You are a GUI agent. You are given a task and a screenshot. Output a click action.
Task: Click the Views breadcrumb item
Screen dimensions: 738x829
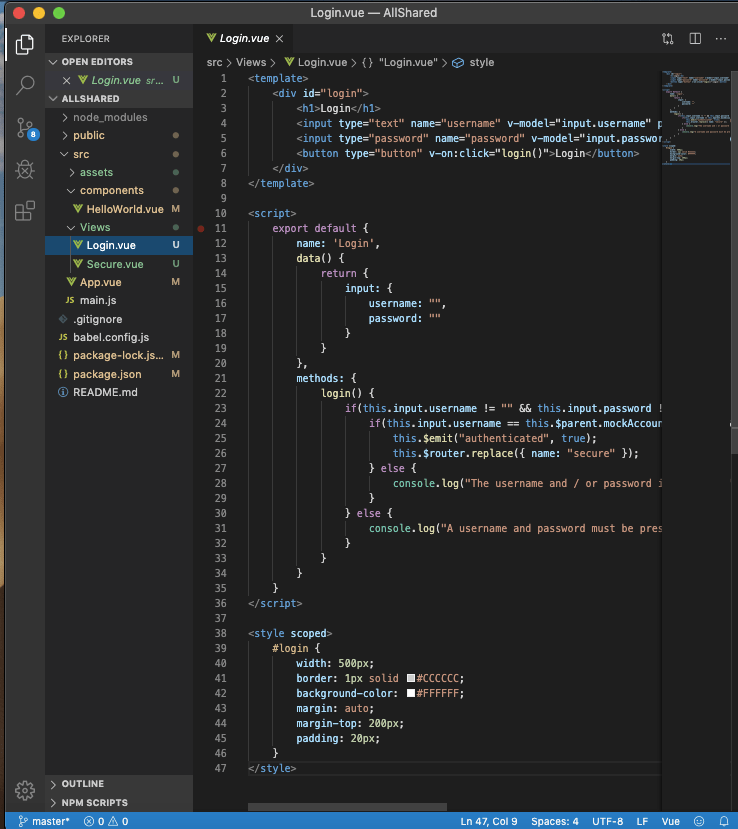[251, 62]
